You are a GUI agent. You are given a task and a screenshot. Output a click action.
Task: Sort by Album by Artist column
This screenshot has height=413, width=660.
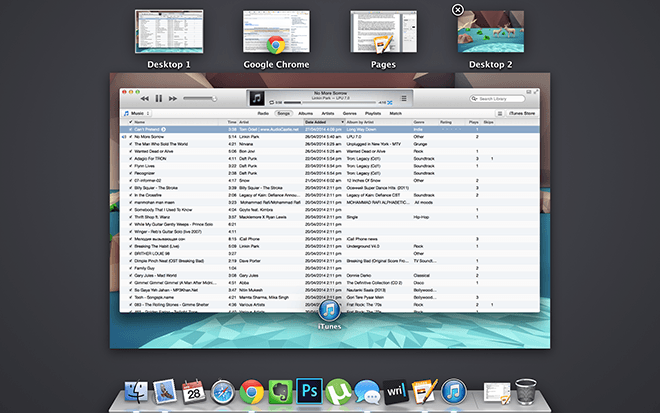(378, 122)
